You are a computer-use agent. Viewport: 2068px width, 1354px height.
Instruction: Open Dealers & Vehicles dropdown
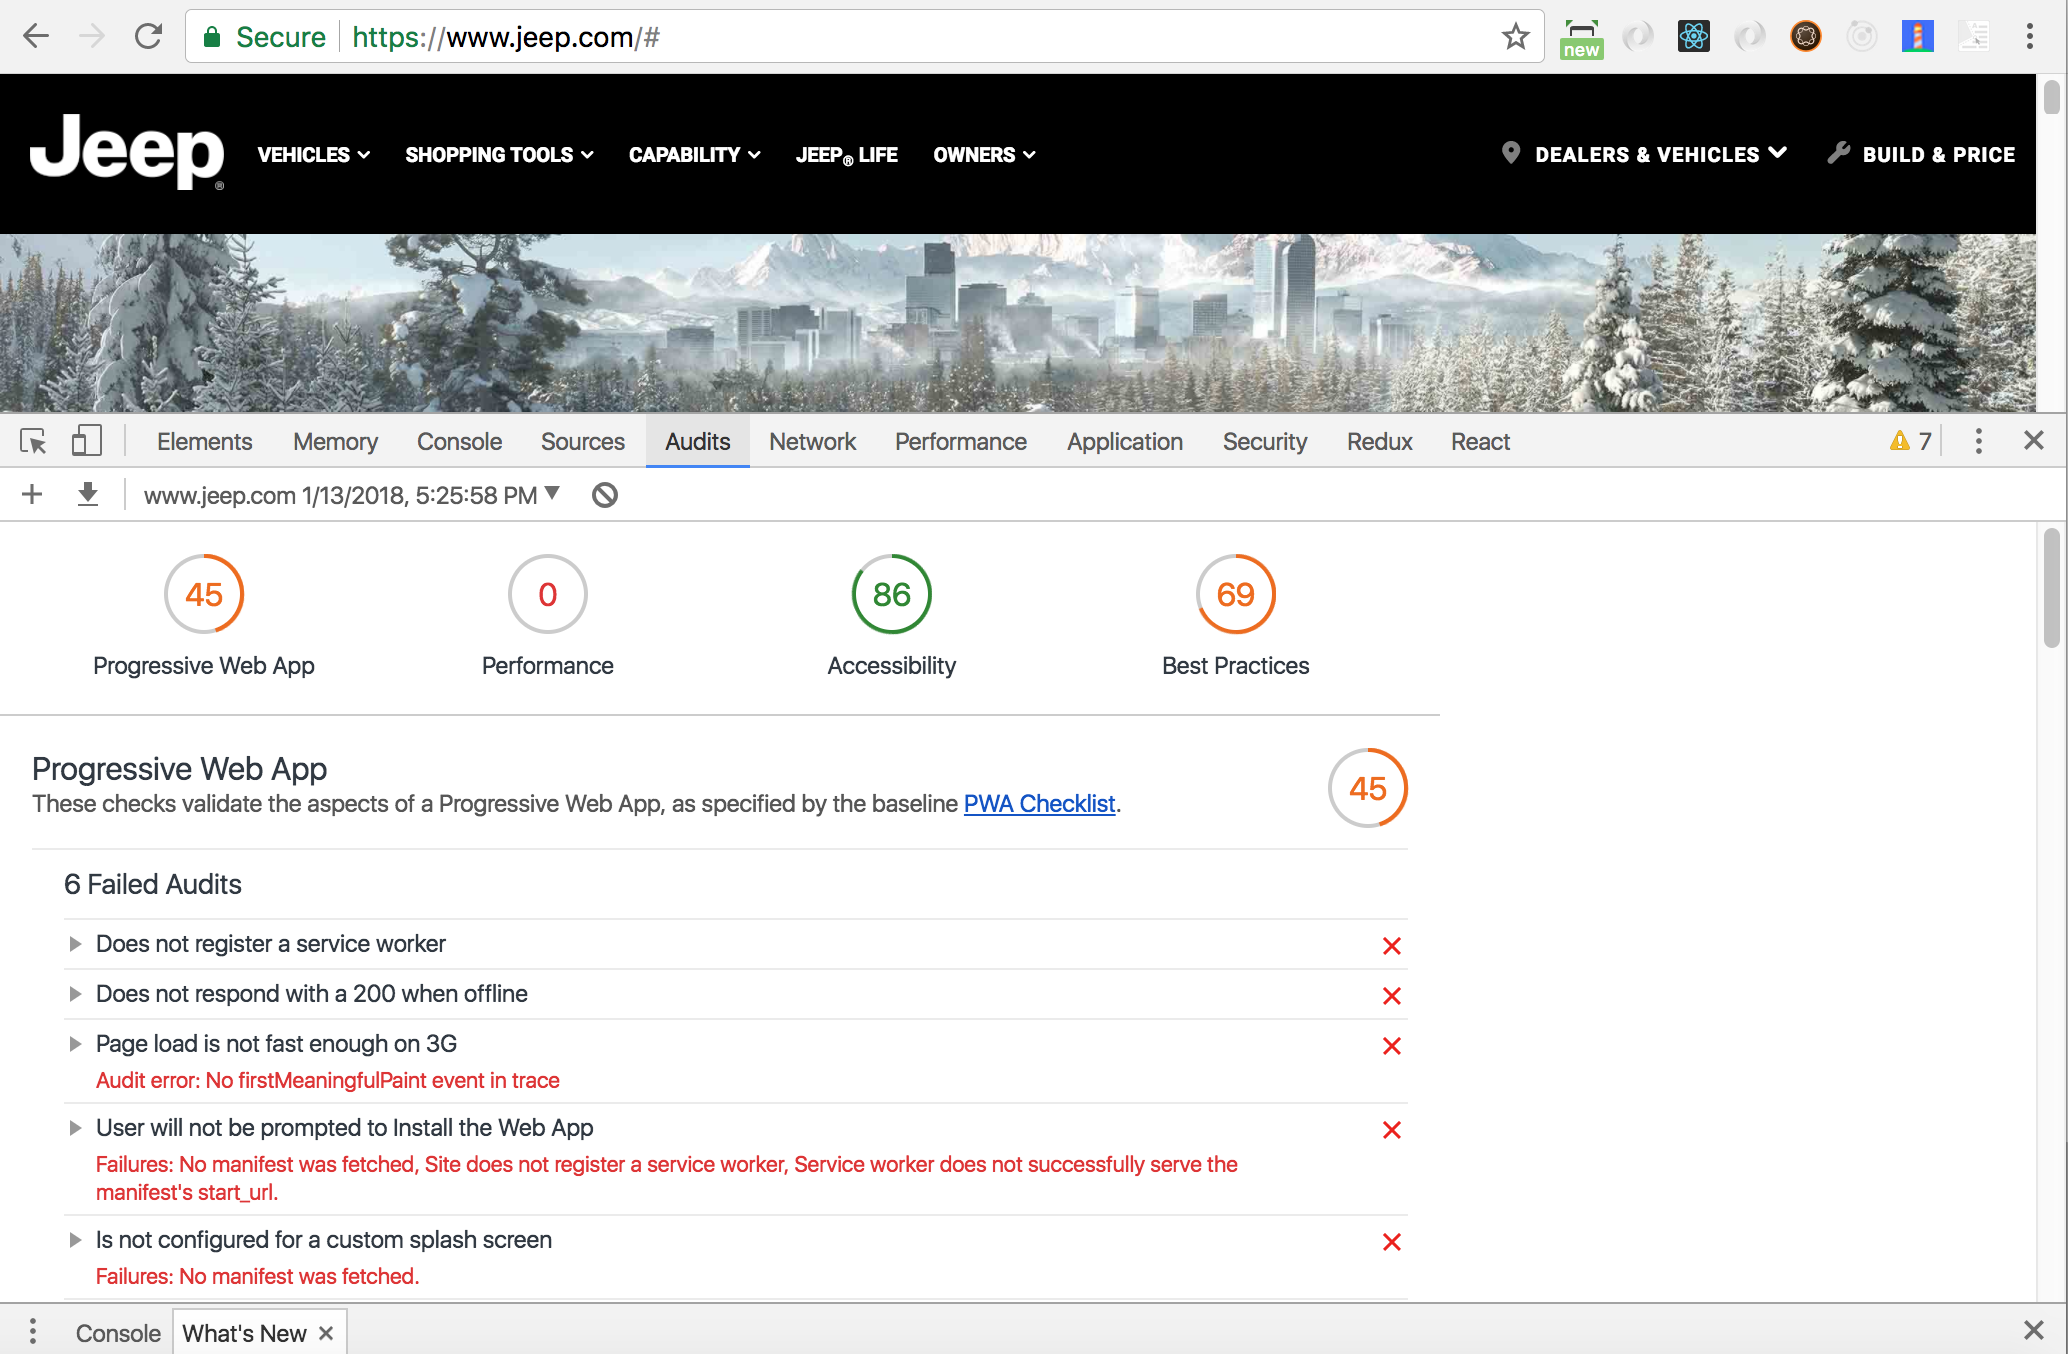tap(1660, 154)
